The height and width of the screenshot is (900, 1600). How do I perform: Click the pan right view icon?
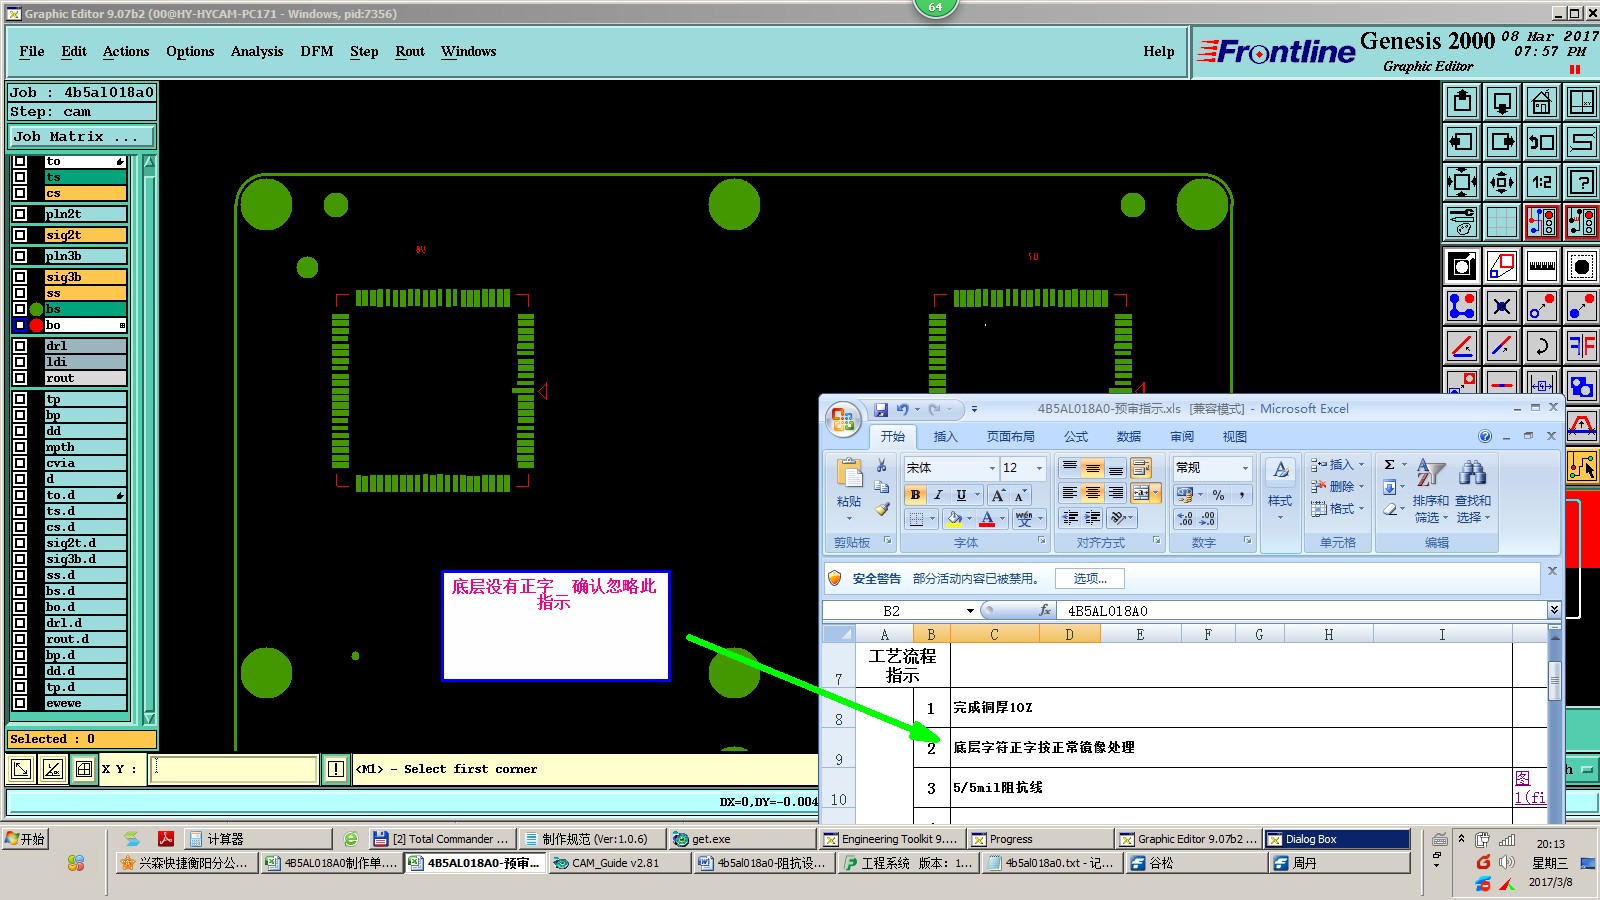tap(1502, 142)
